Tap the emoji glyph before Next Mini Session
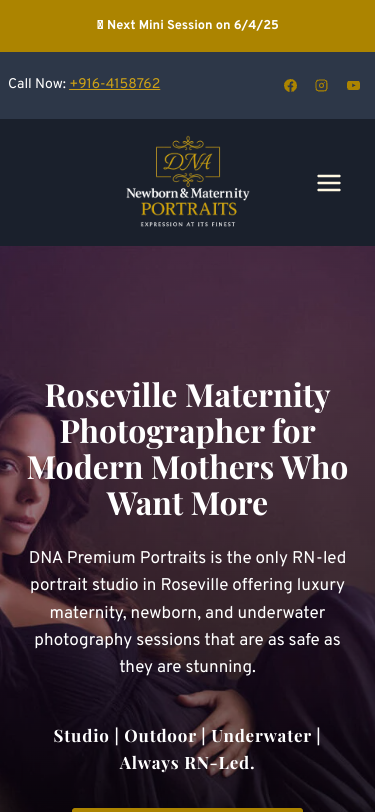 (100, 25)
